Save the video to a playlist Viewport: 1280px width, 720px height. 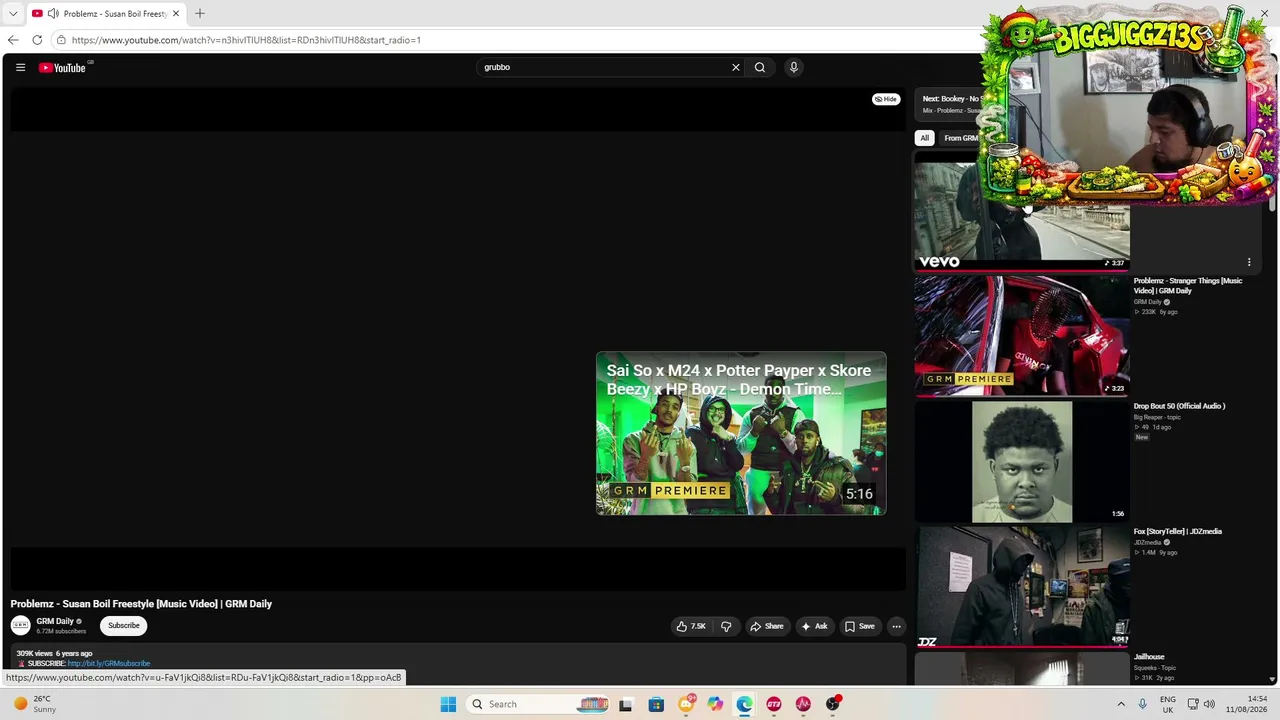[860, 626]
